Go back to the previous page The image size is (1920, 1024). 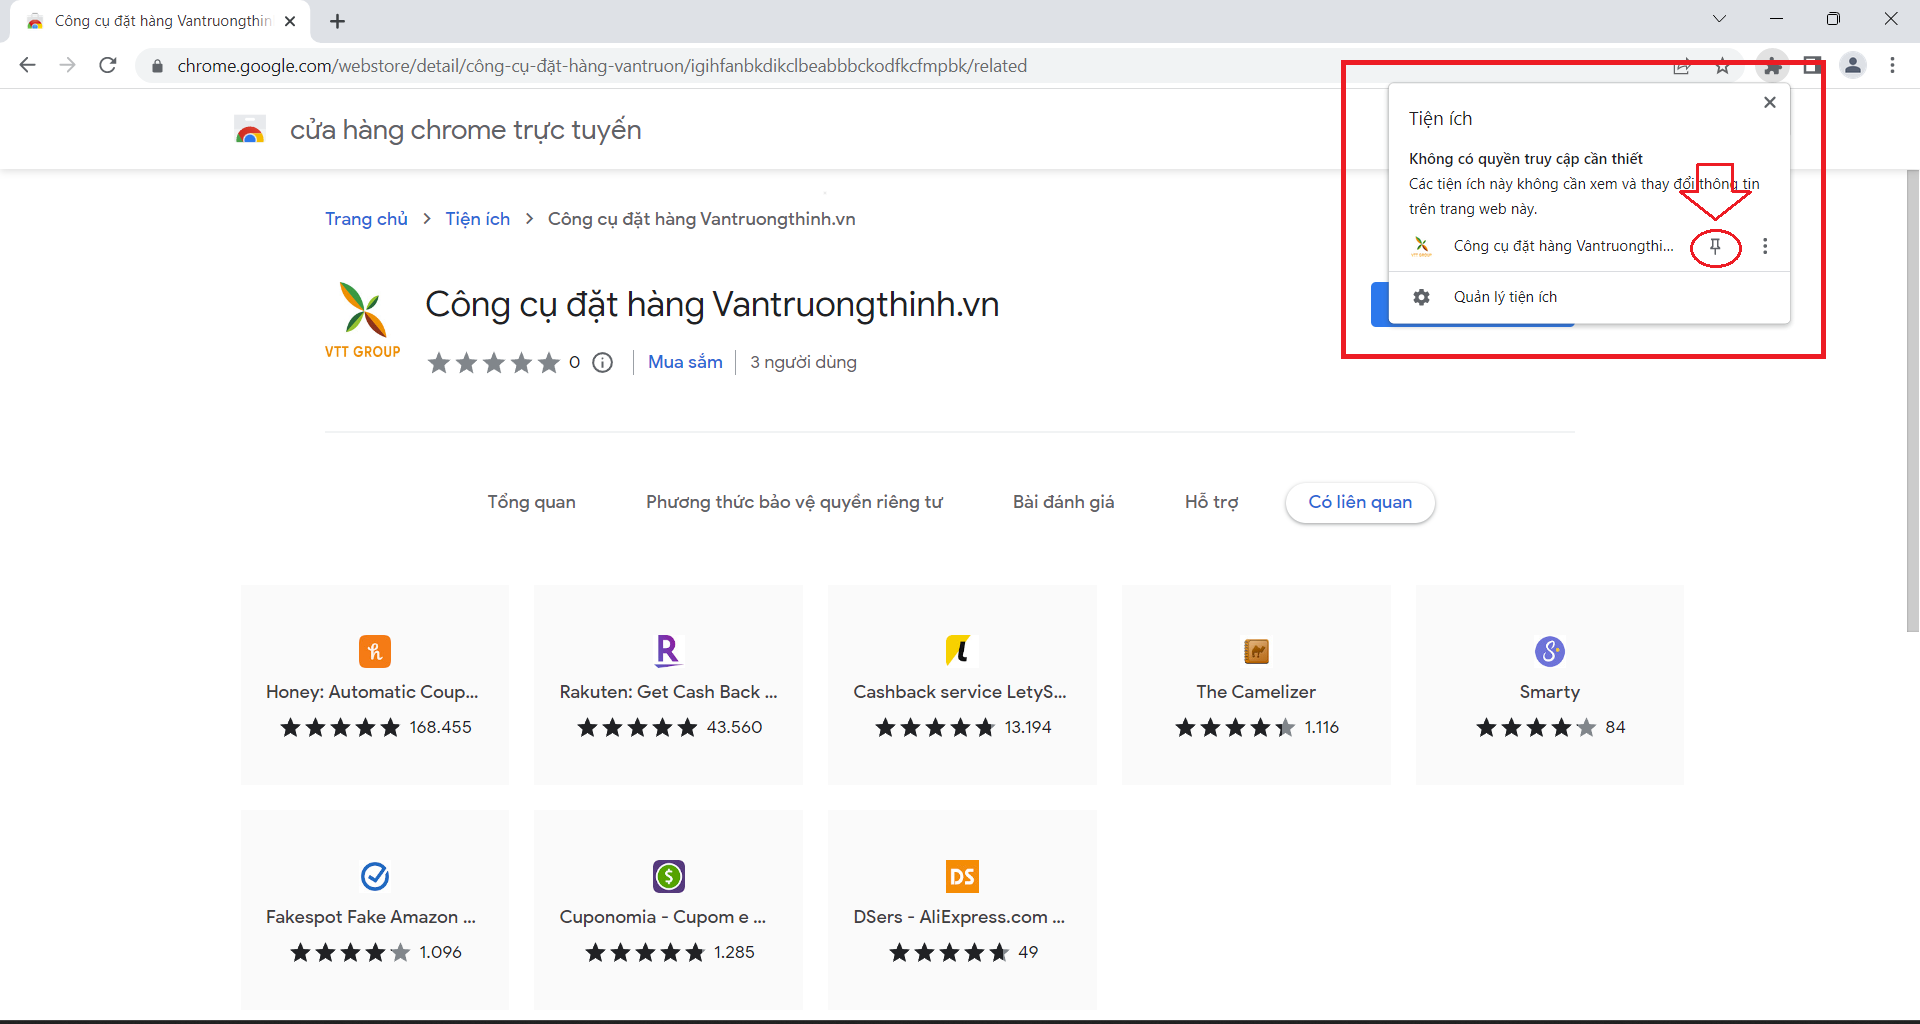(27, 65)
